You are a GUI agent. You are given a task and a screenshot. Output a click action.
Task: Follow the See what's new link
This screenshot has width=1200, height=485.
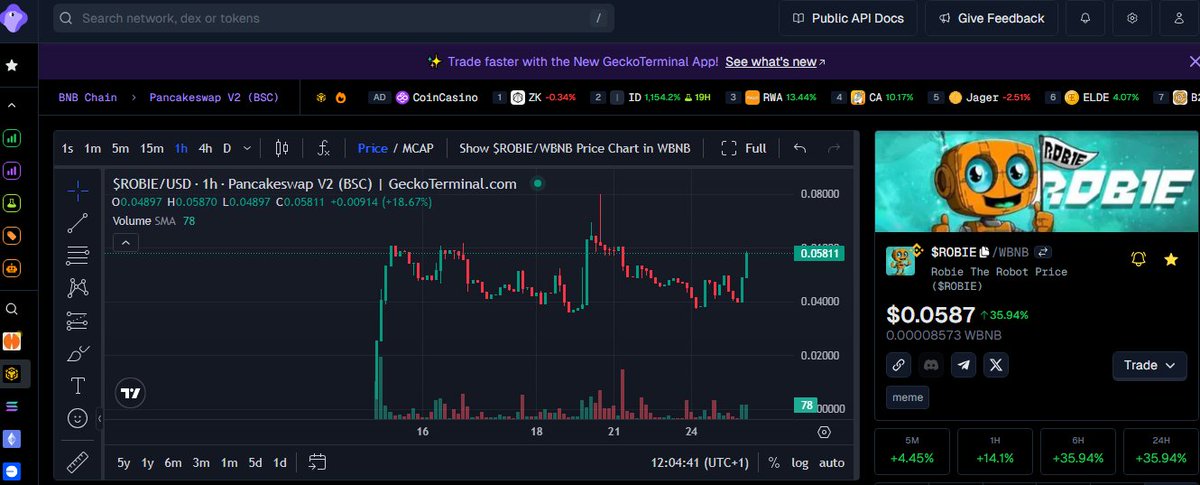(x=775, y=62)
